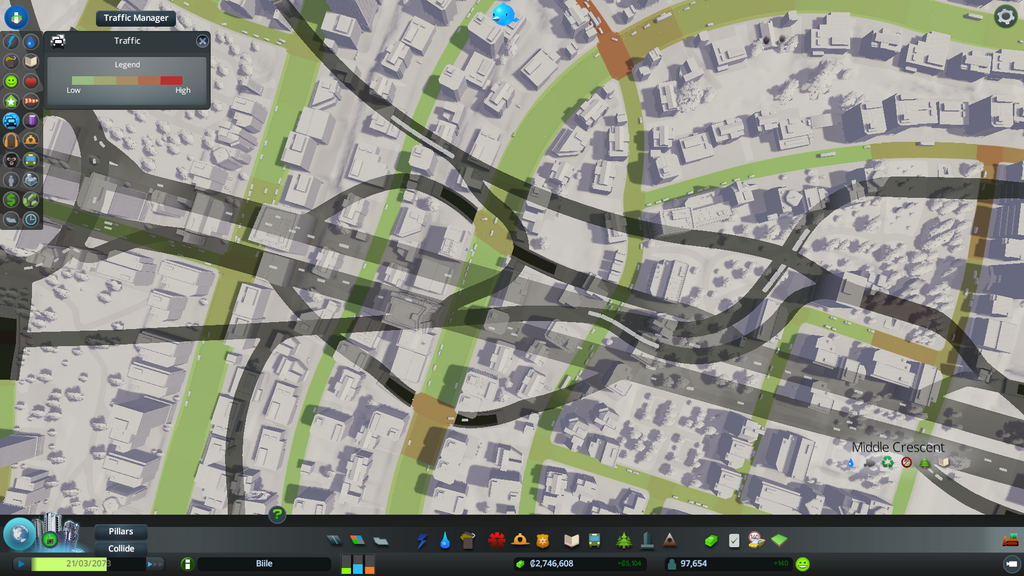Open the Public Transport bus menu
Image resolution: width=1024 pixels, height=576 pixels.
tap(594, 540)
